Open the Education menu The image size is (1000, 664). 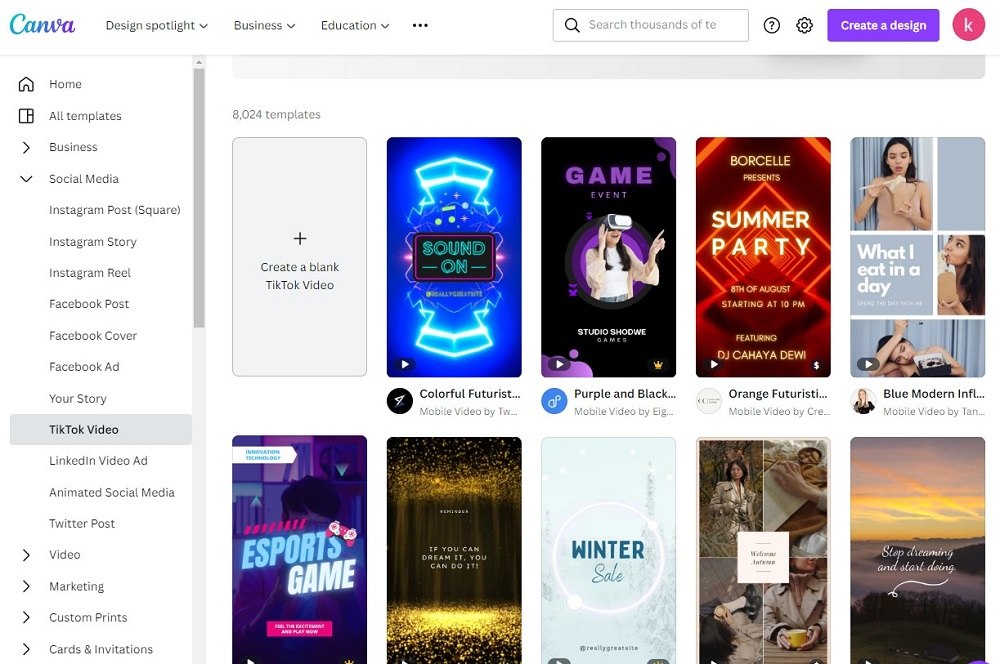(x=355, y=25)
